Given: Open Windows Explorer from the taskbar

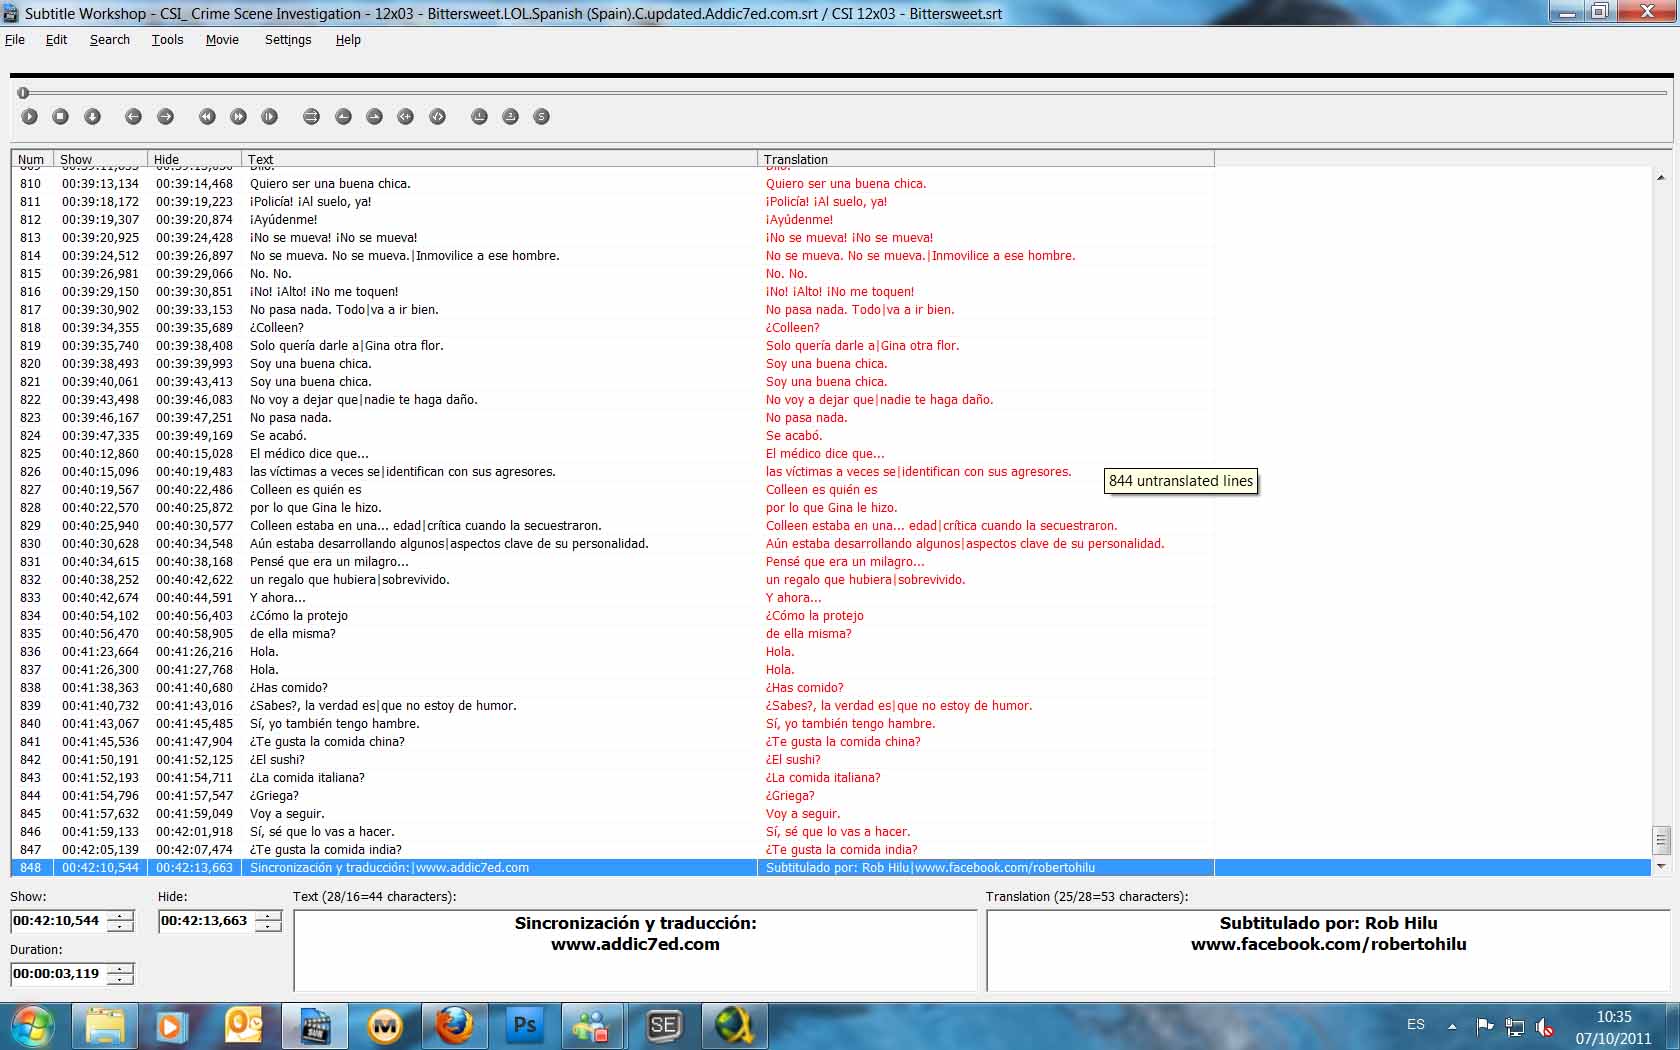Looking at the screenshot, I should pyautogui.click(x=105, y=1026).
